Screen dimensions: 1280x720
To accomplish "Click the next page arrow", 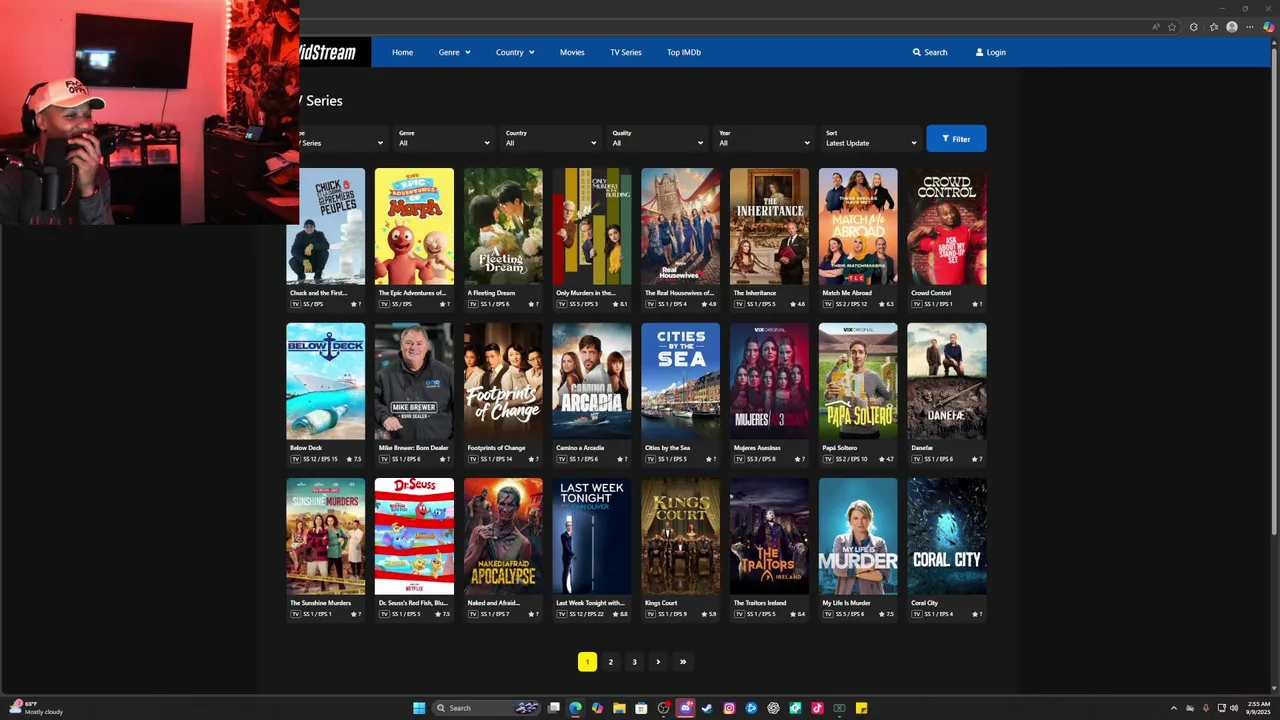I will tap(658, 661).
